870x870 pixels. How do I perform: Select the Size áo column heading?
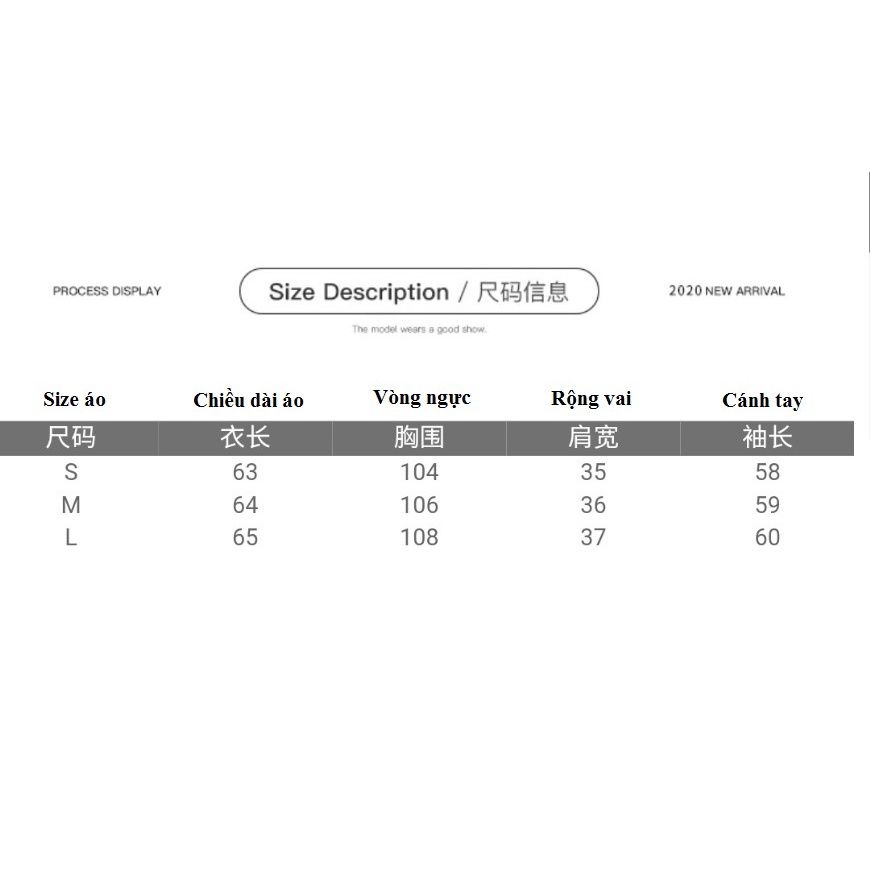coord(74,399)
